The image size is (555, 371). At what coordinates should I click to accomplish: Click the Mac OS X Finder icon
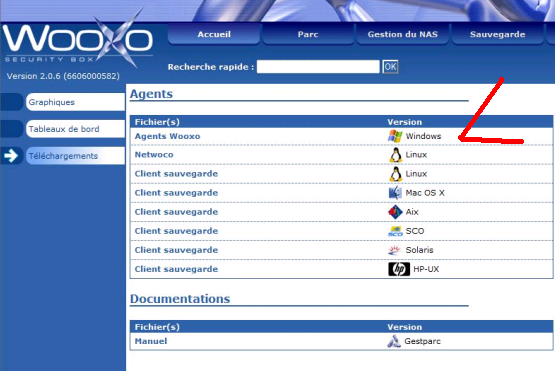395,193
